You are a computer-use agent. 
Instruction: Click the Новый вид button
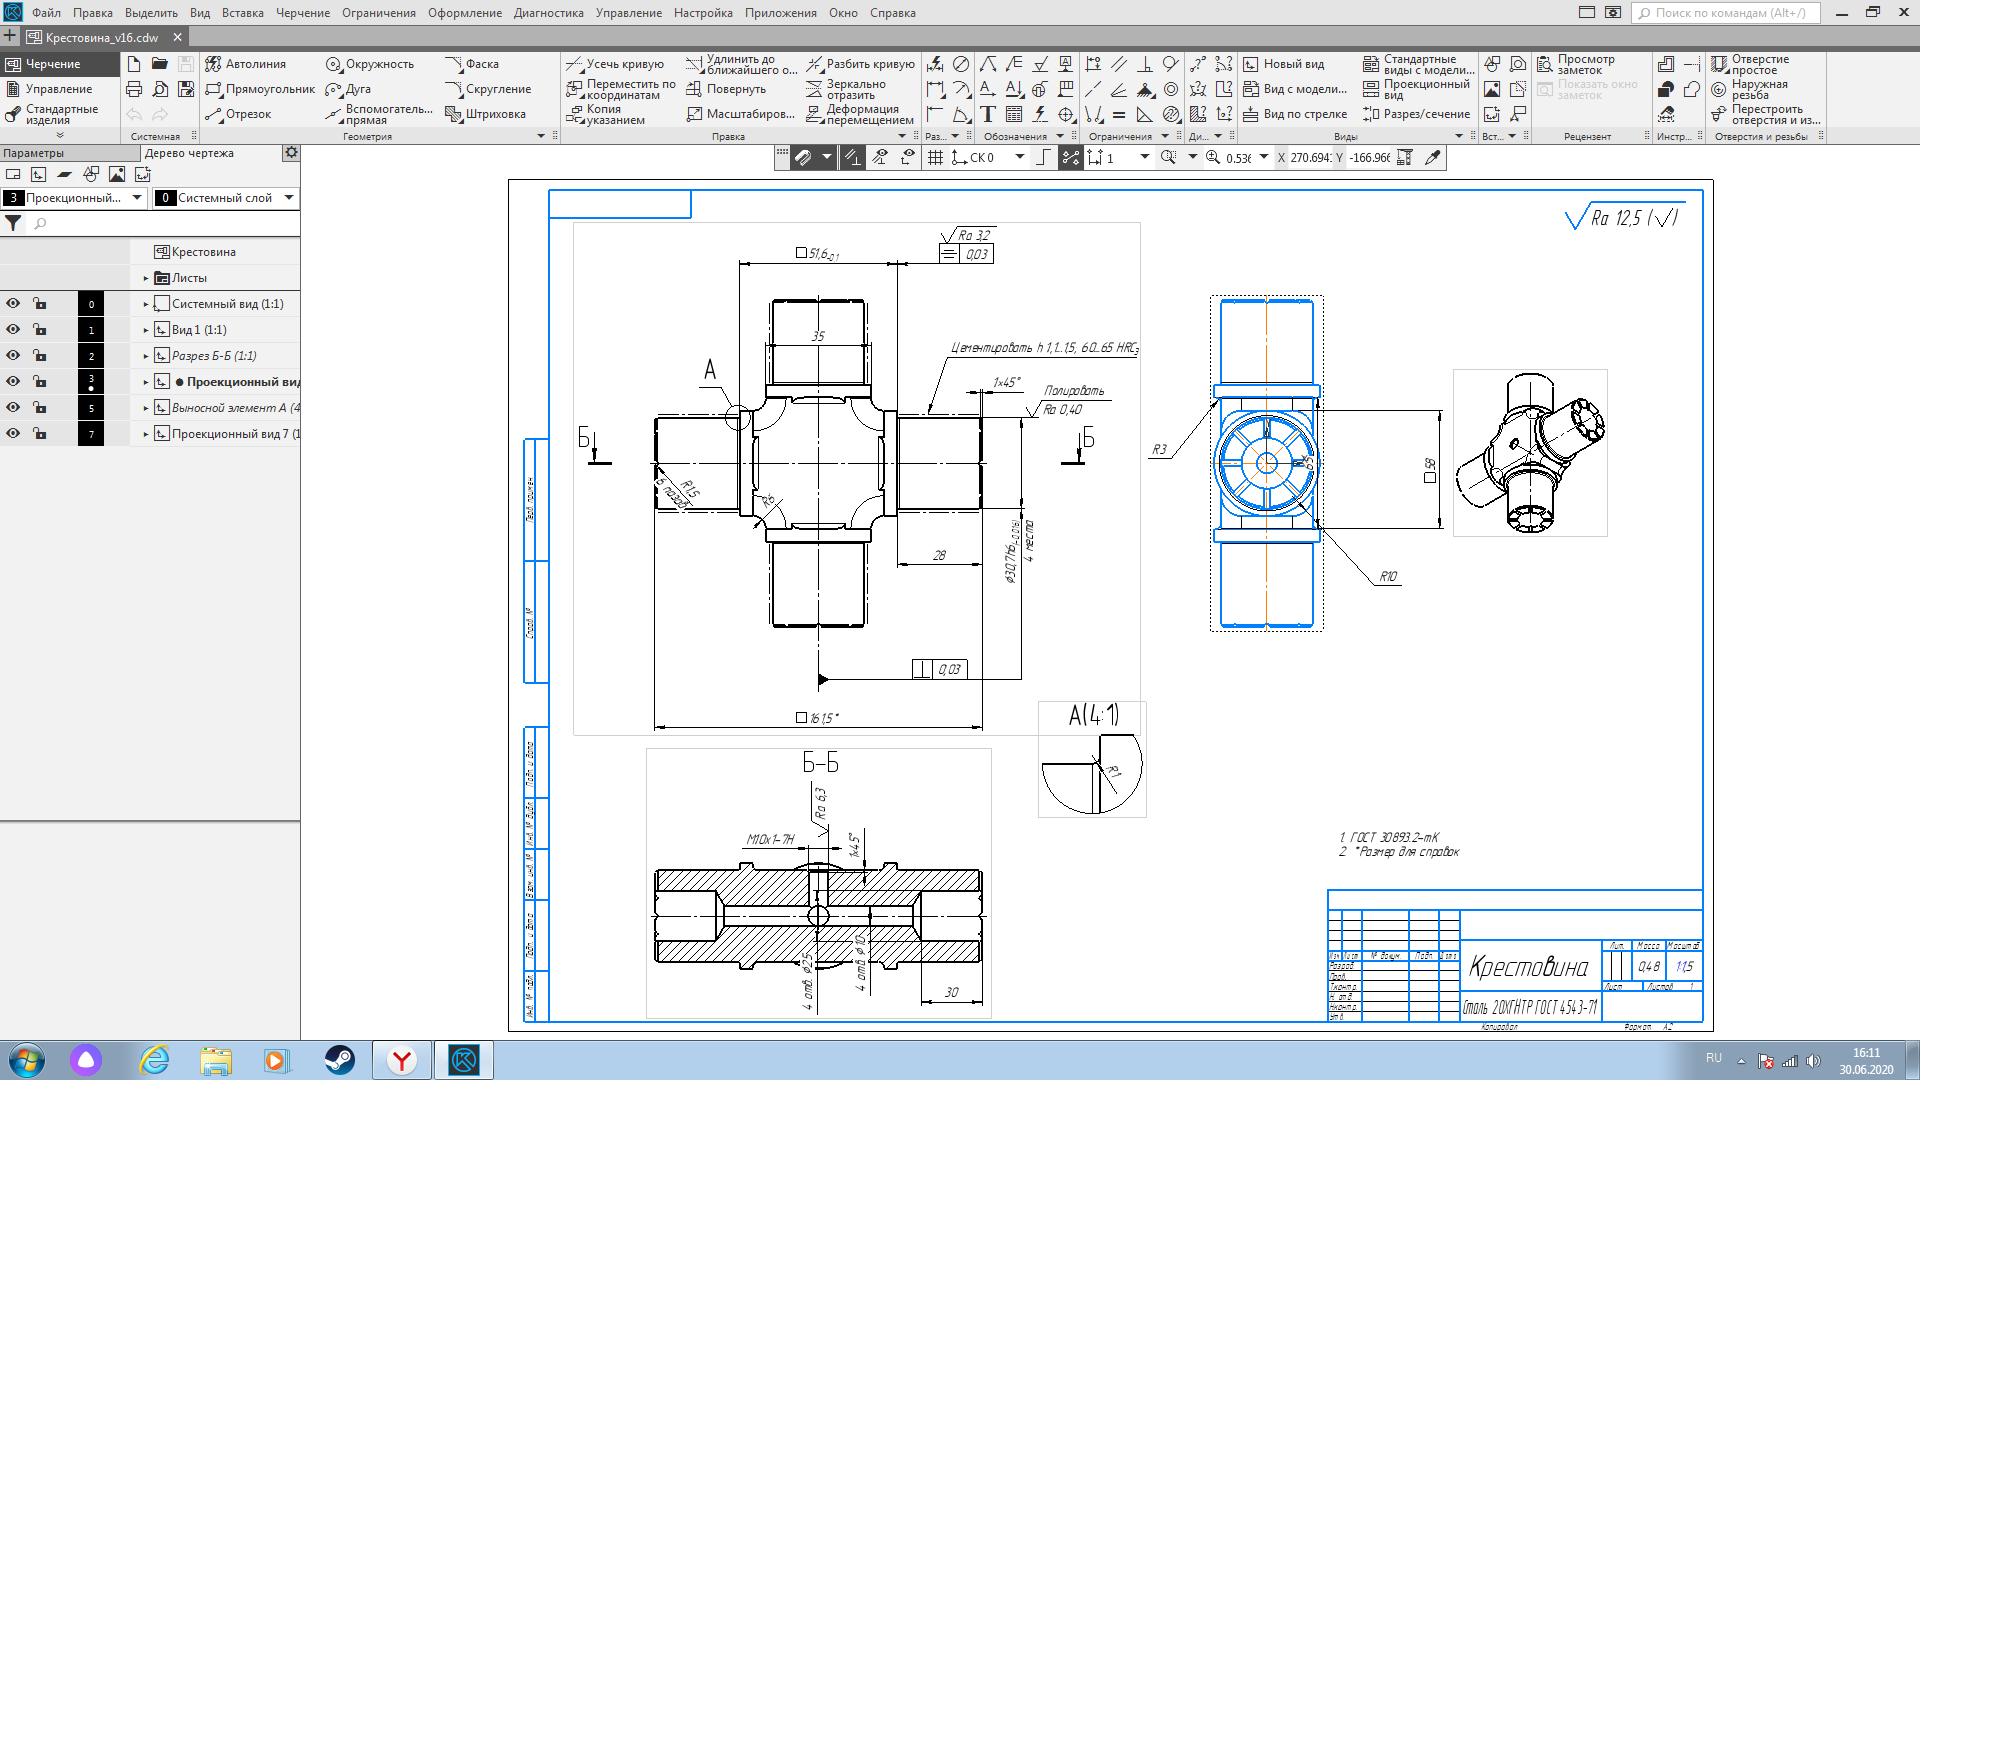(x=1284, y=64)
